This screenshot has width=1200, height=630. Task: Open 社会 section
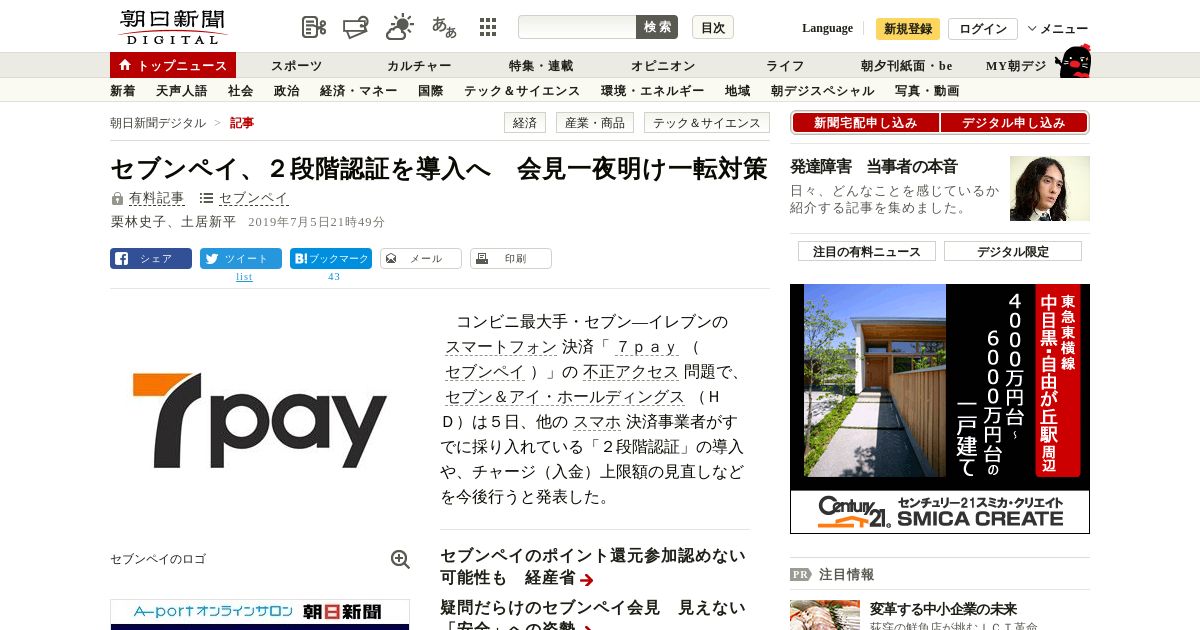pos(241,90)
